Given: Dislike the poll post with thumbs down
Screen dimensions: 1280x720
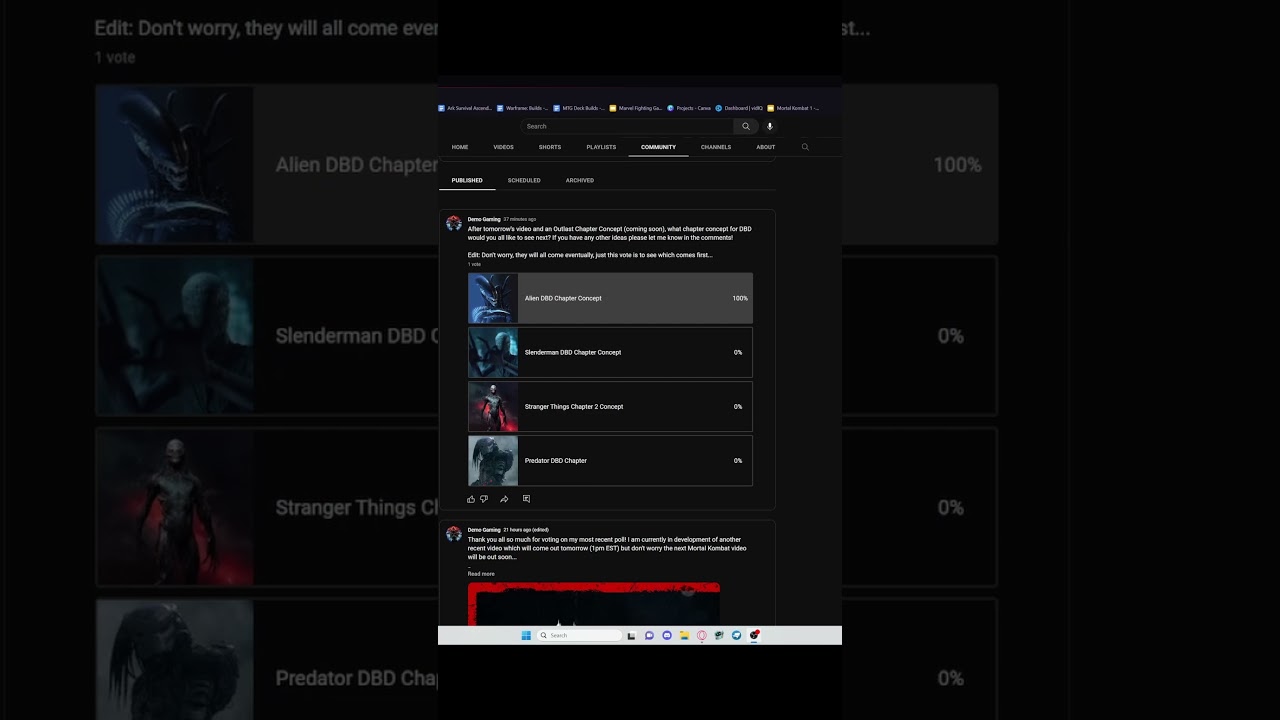Looking at the screenshot, I should click(484, 498).
